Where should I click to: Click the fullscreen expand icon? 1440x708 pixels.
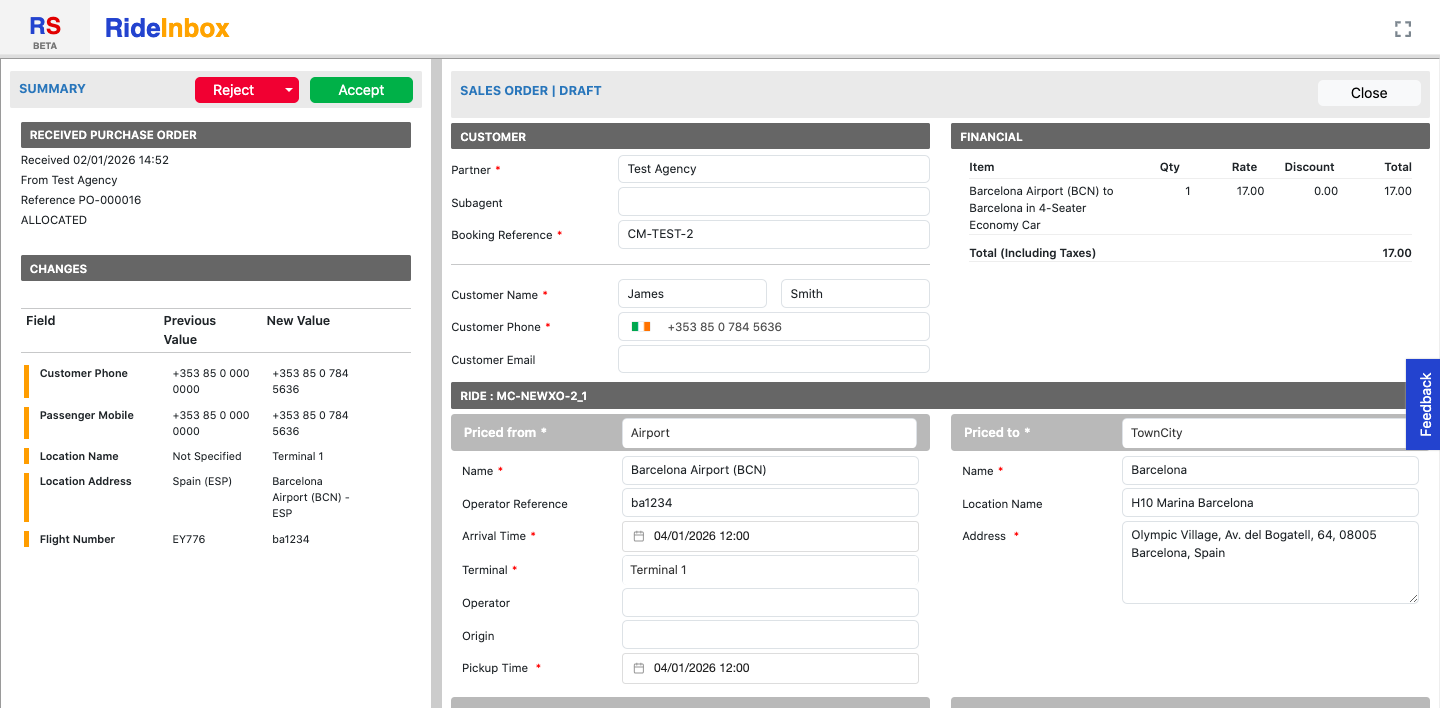pyautogui.click(x=1402, y=29)
